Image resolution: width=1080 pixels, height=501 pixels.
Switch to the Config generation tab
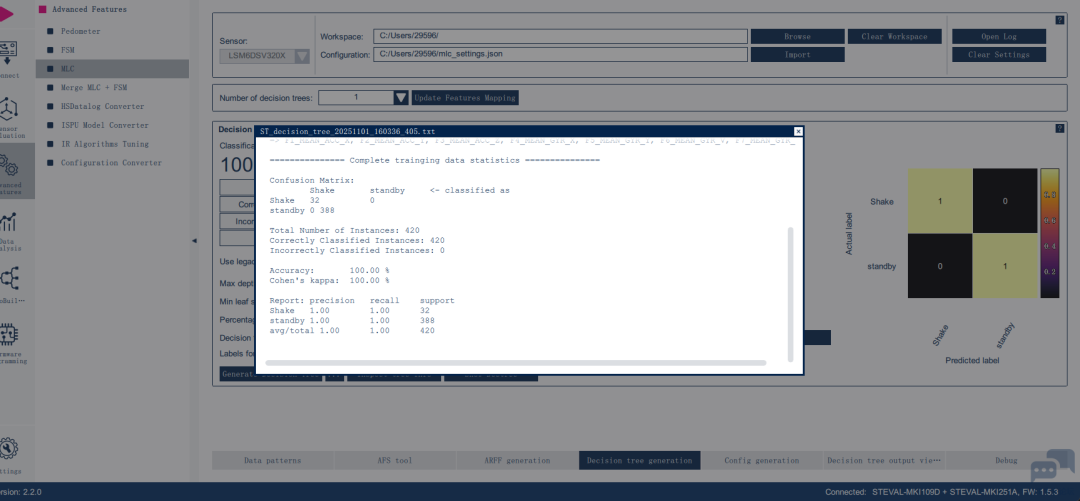point(762,460)
